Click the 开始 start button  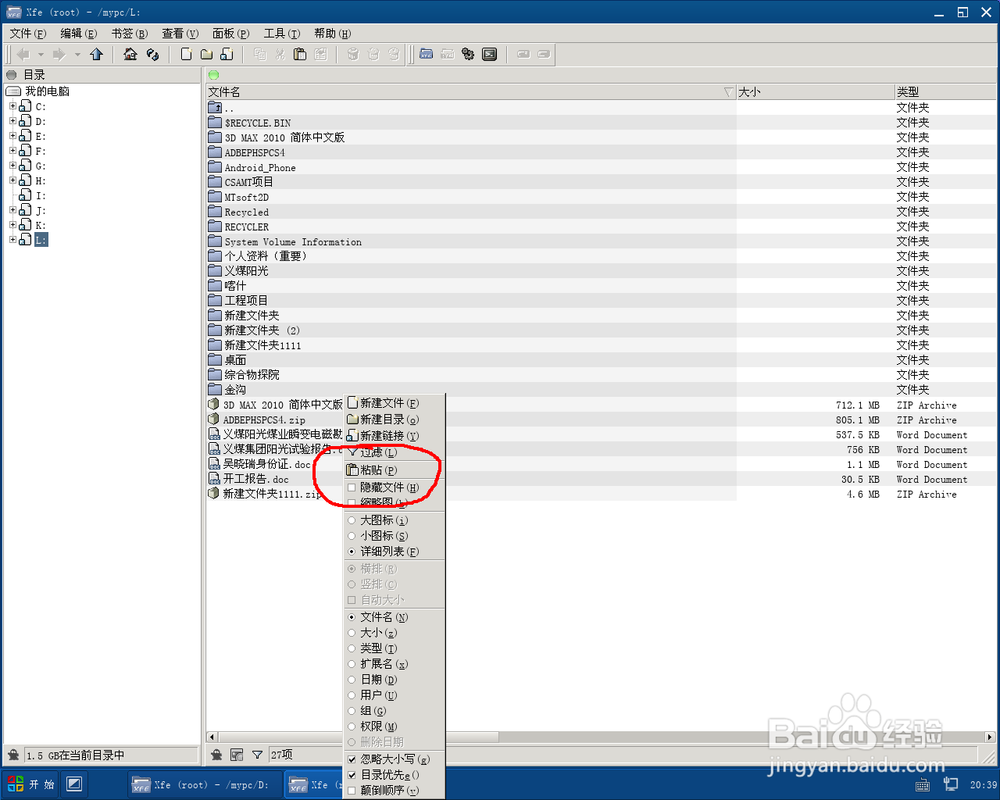click(30, 784)
